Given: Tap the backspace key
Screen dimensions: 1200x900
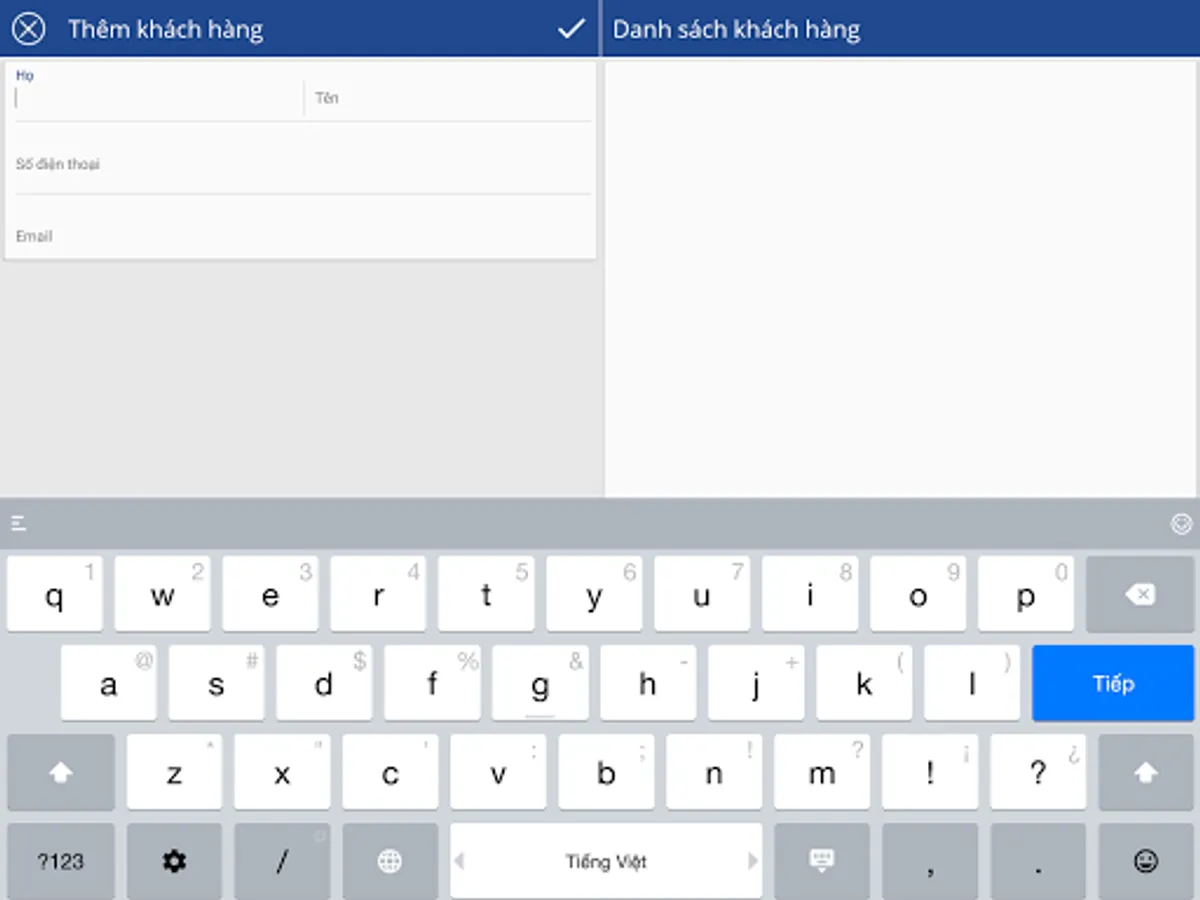Looking at the screenshot, I should coord(1140,595).
